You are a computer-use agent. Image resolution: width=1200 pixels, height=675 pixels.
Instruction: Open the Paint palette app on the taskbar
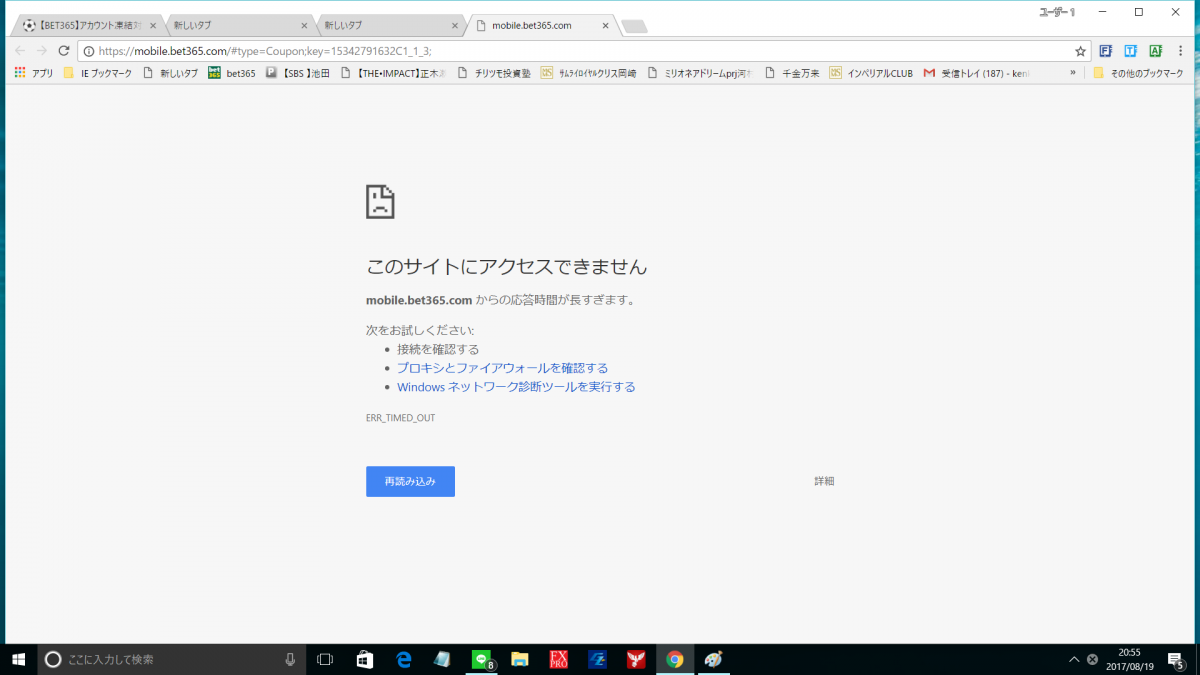(x=713, y=659)
